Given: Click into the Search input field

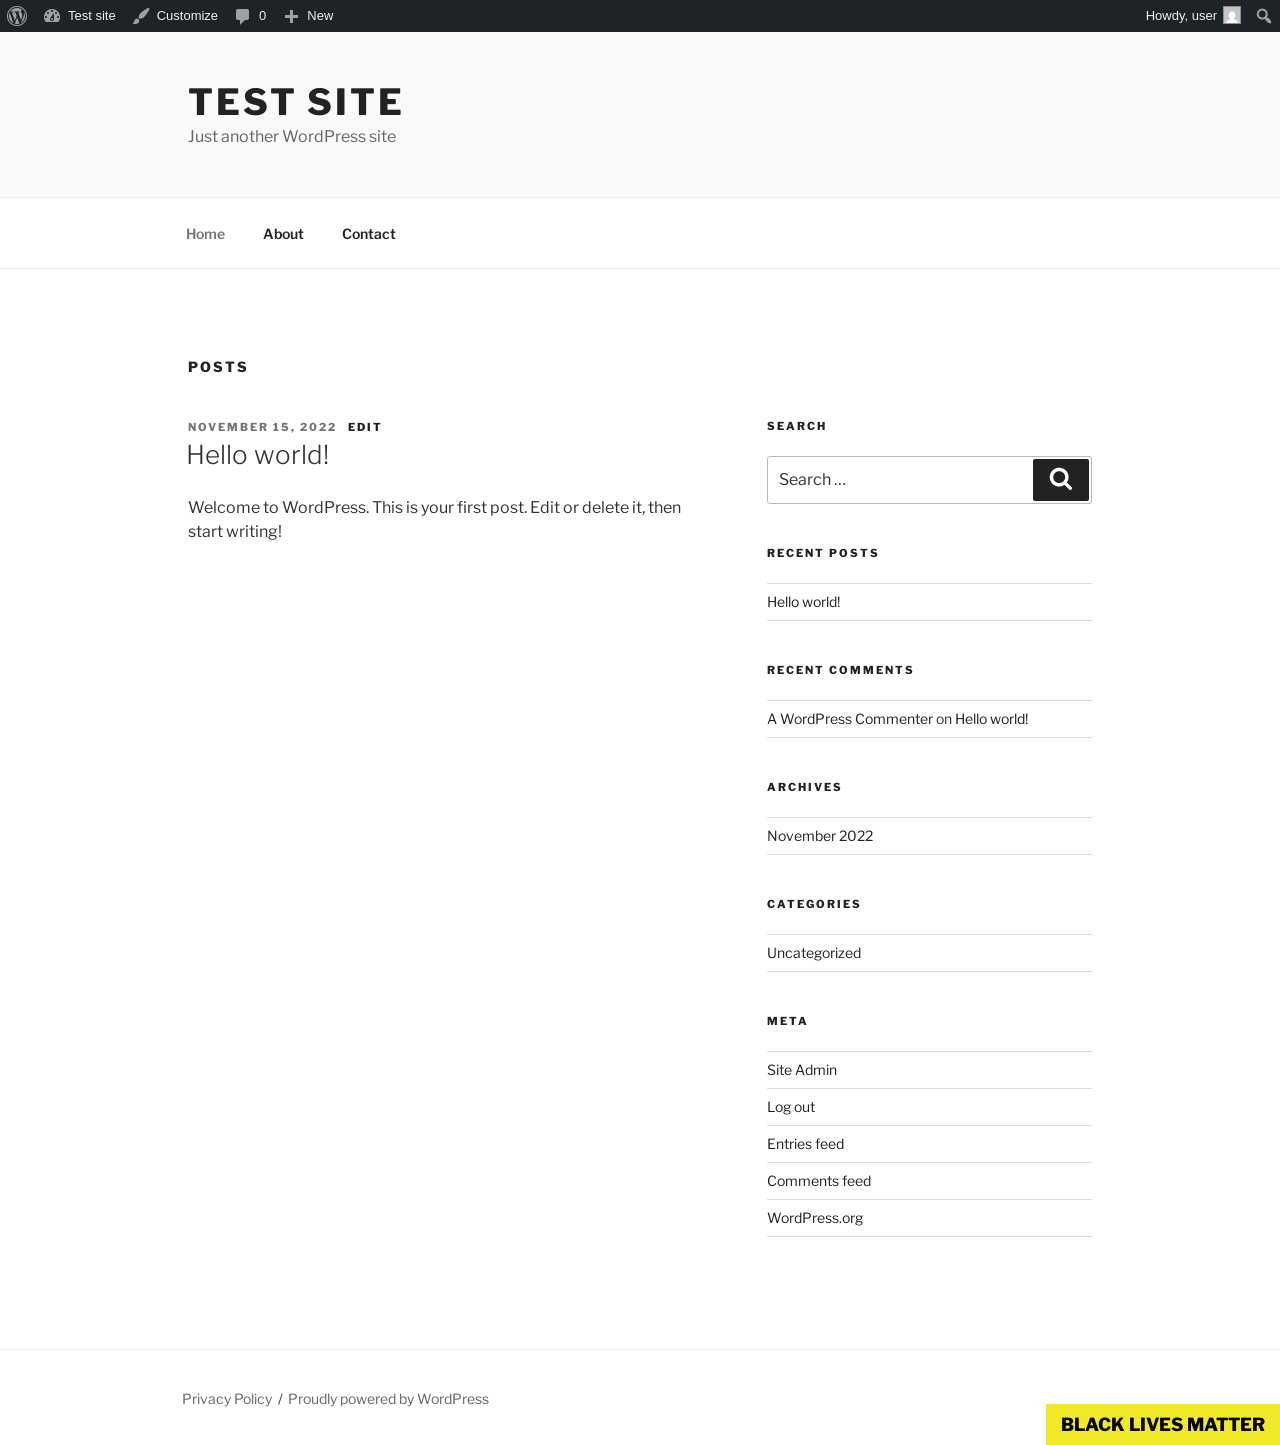Looking at the screenshot, I should [x=900, y=480].
